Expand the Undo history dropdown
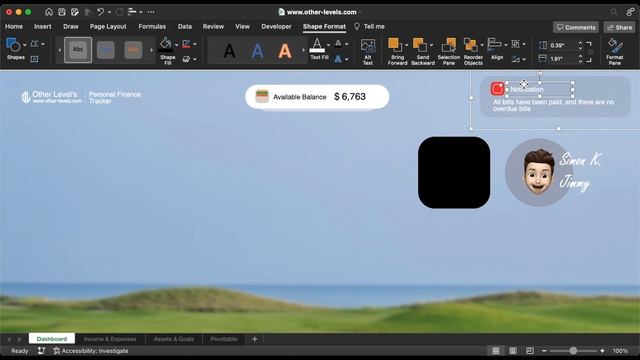Screen dimensions: 640x360 point(109,12)
